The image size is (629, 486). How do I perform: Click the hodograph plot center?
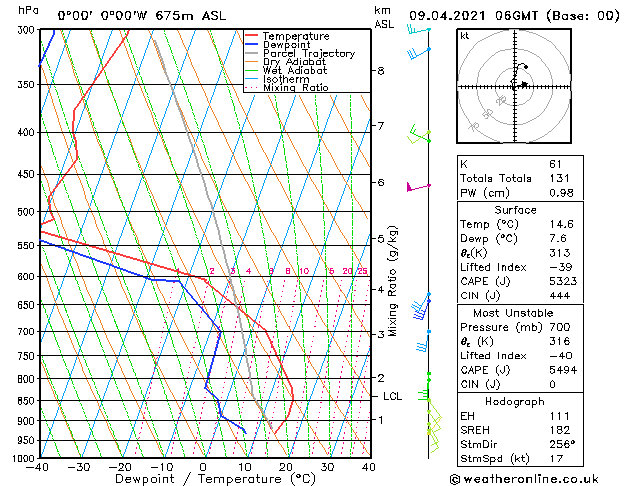tap(515, 87)
